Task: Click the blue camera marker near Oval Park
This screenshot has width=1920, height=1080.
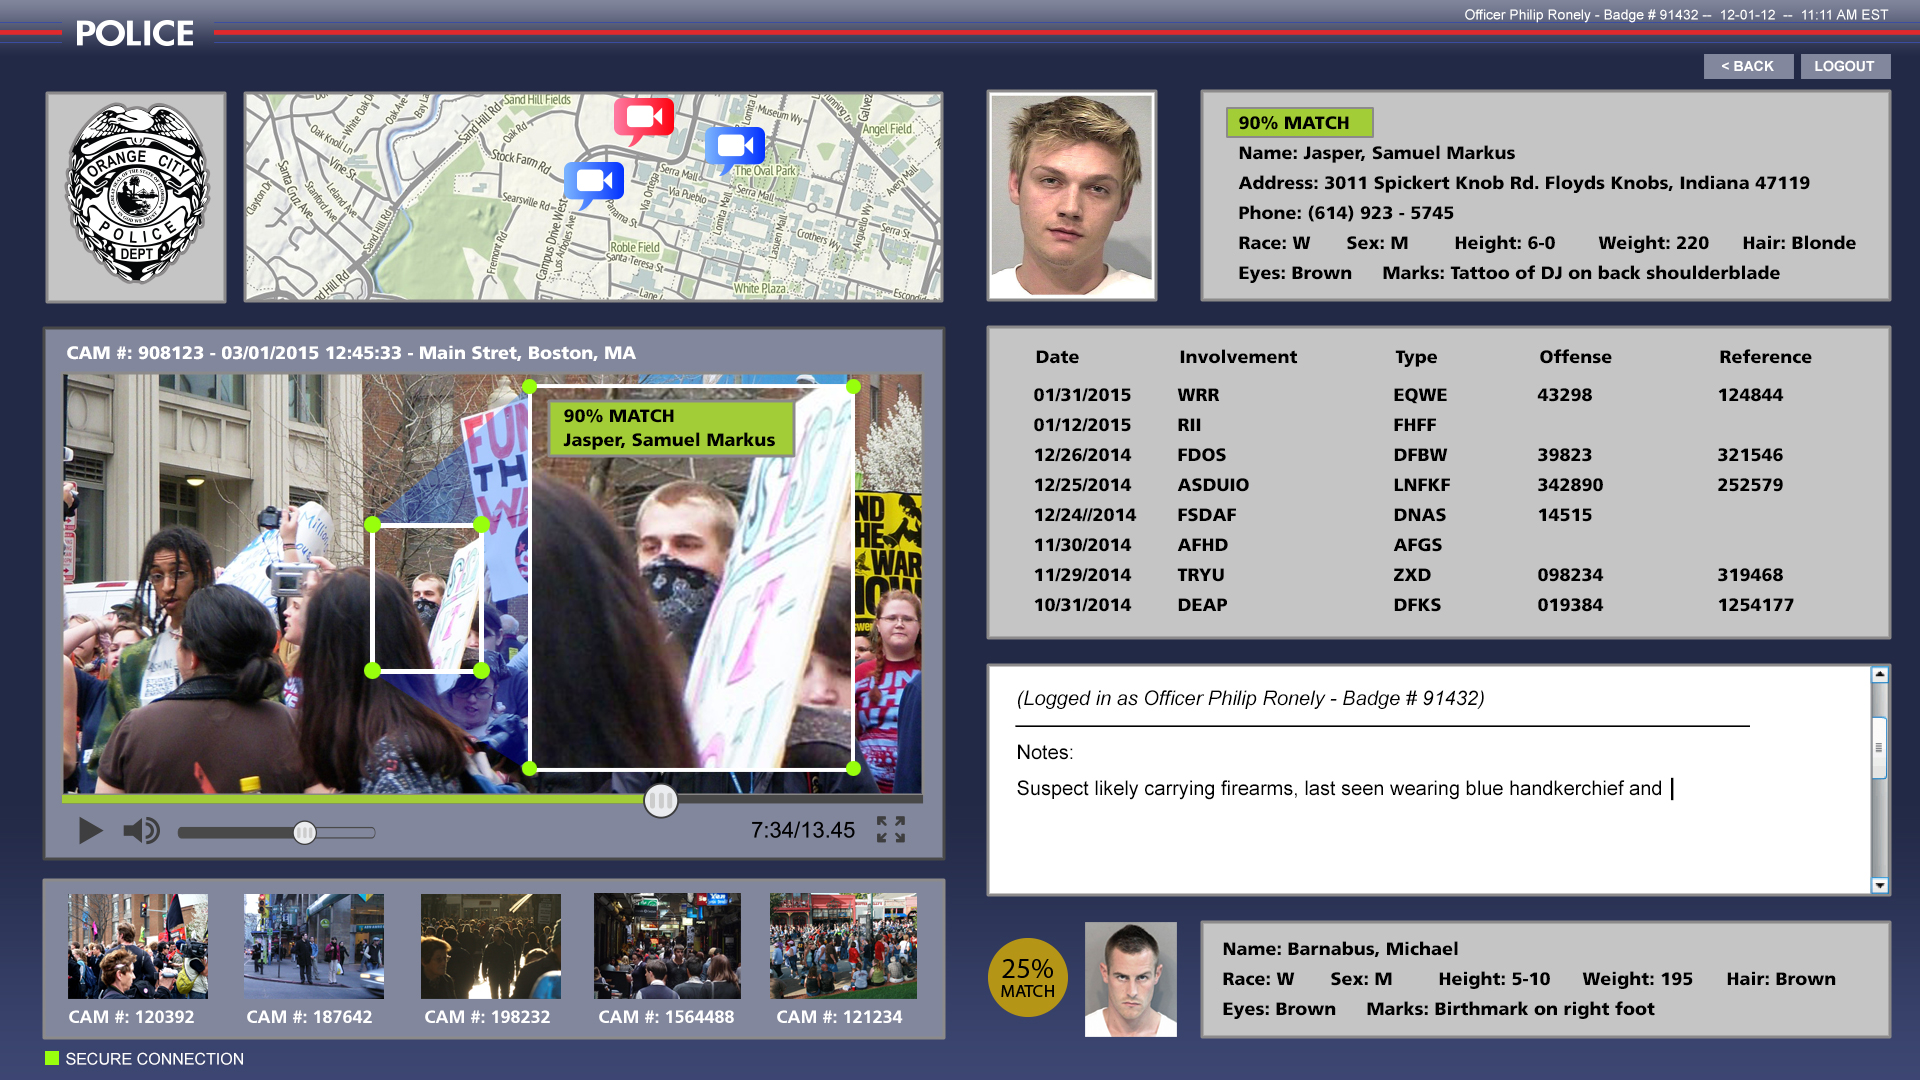Action: (735, 147)
